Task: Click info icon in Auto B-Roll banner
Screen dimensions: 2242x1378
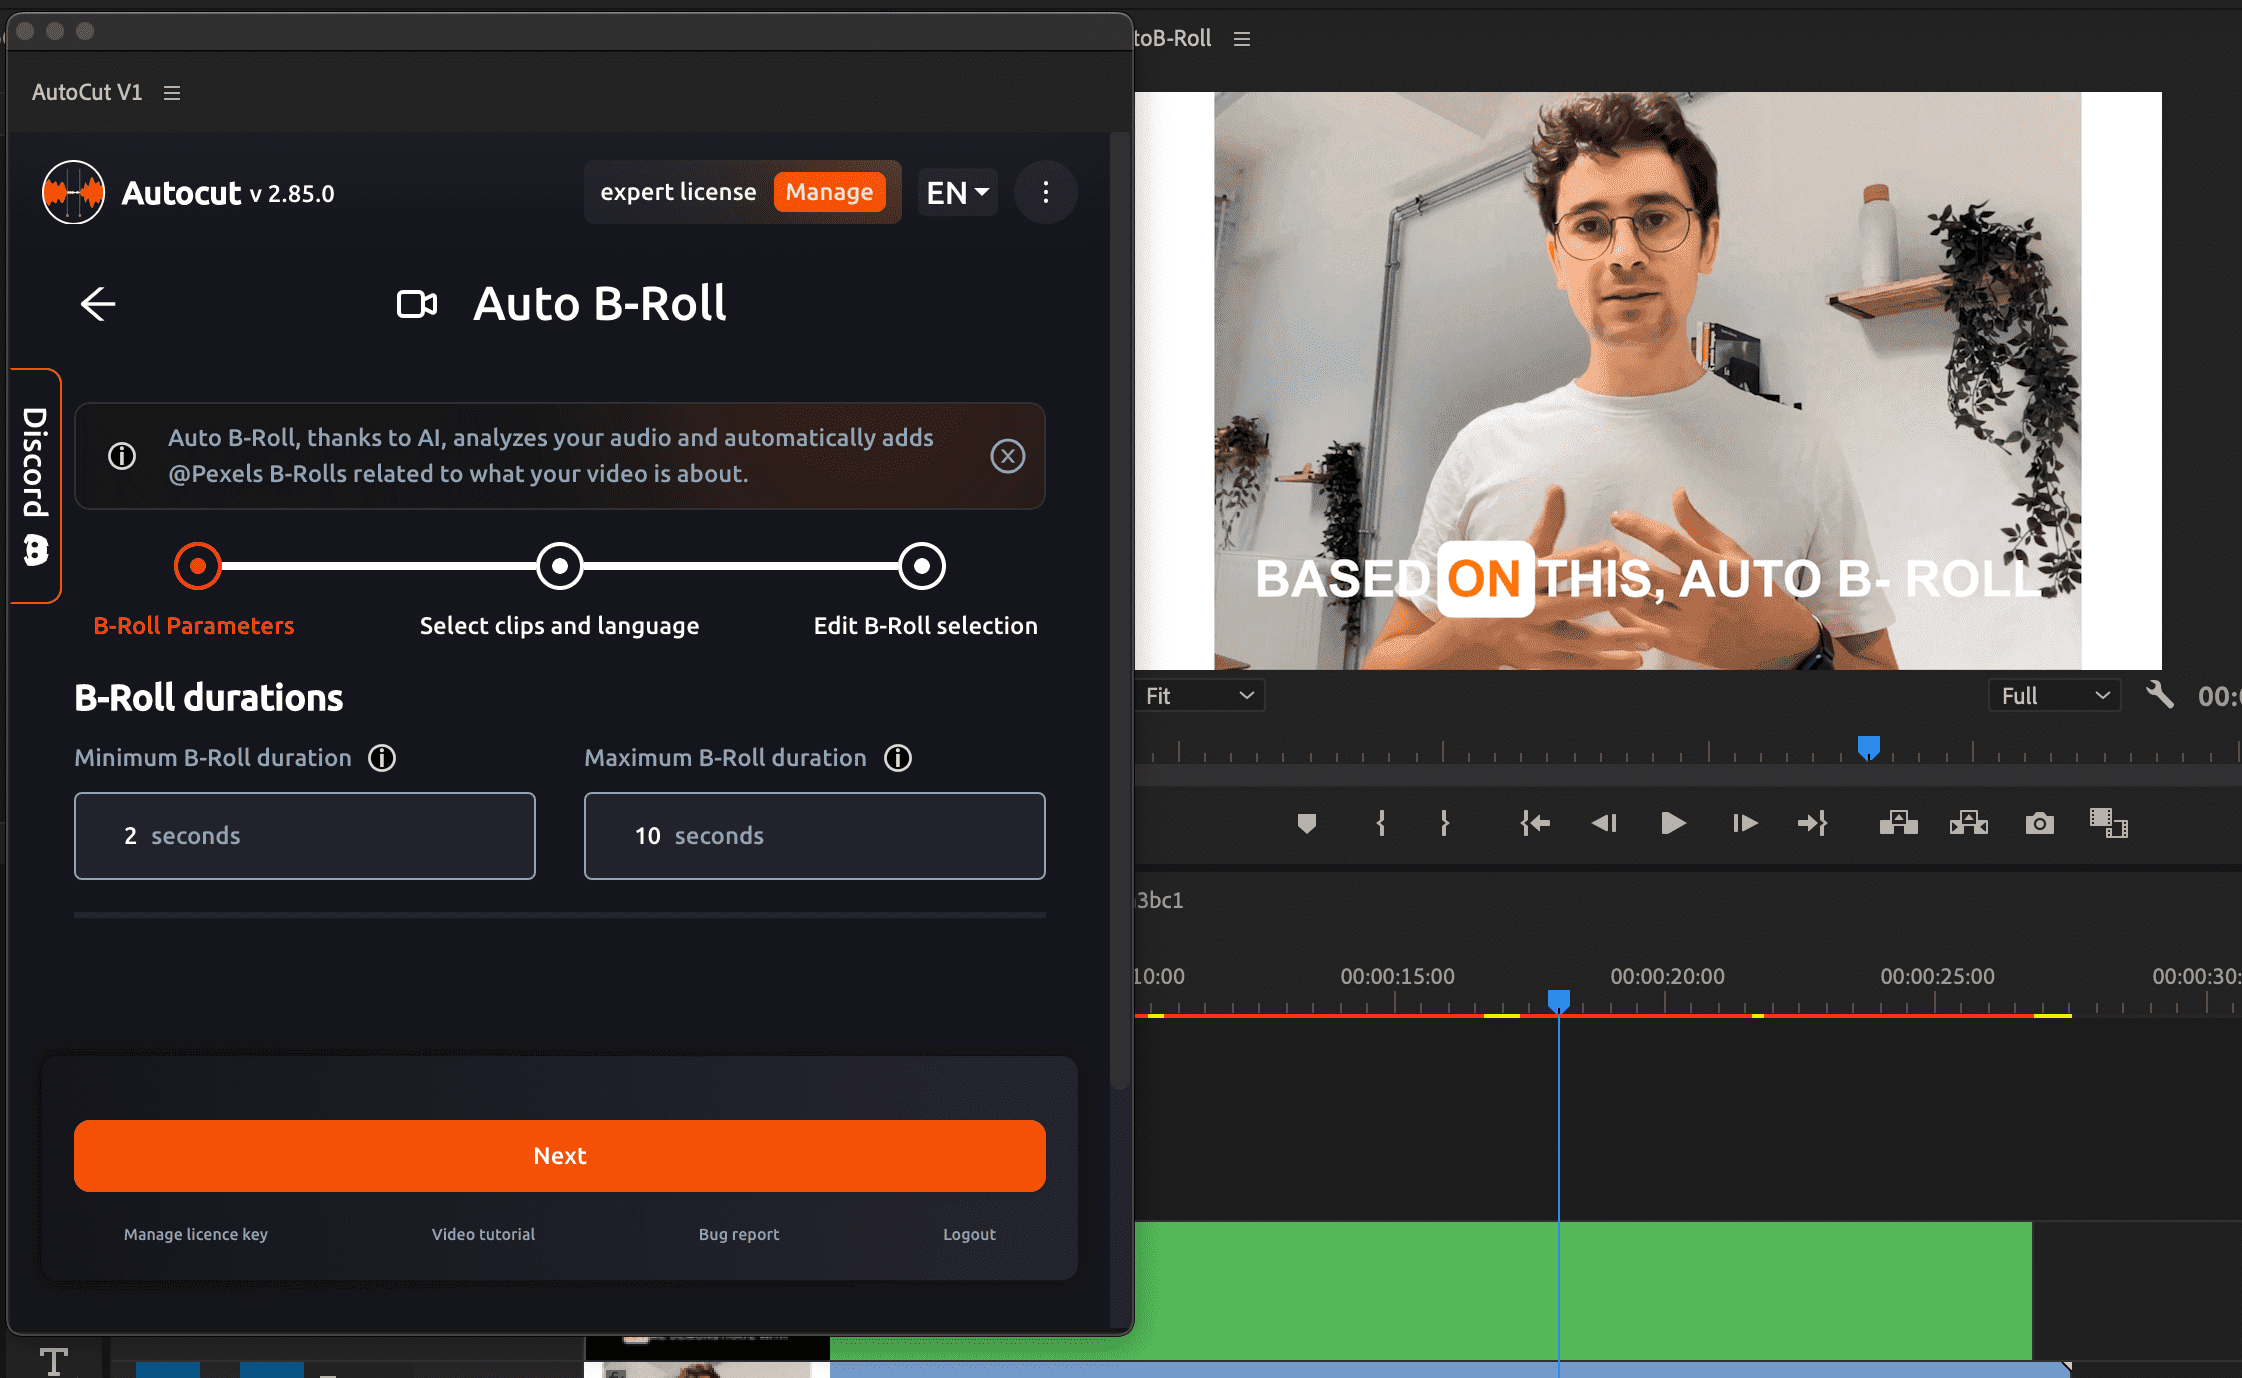Action: pyautogui.click(x=122, y=456)
